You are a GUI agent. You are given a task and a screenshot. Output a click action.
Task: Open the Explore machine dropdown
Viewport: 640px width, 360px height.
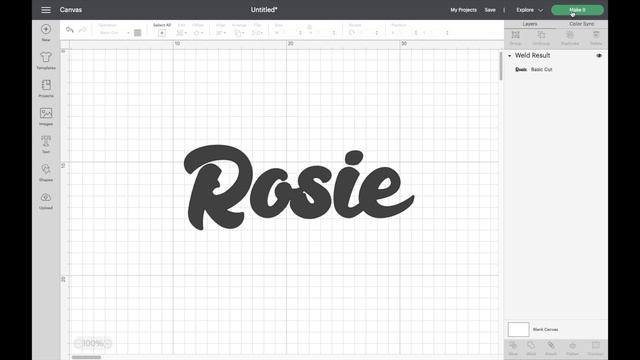tap(529, 10)
